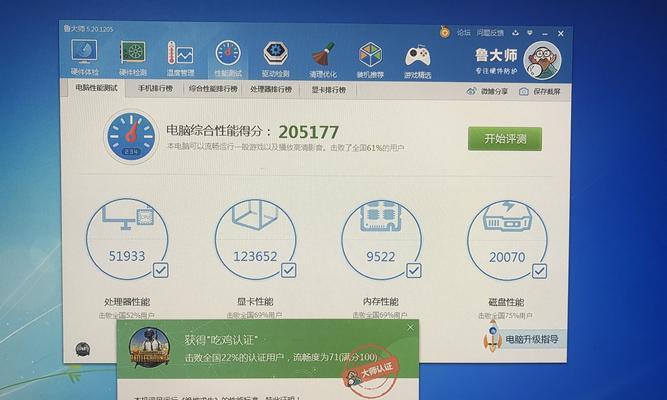The image size is (667, 400).
Task: Click the memory chip icon above 9522
Action: pyautogui.click(x=381, y=216)
